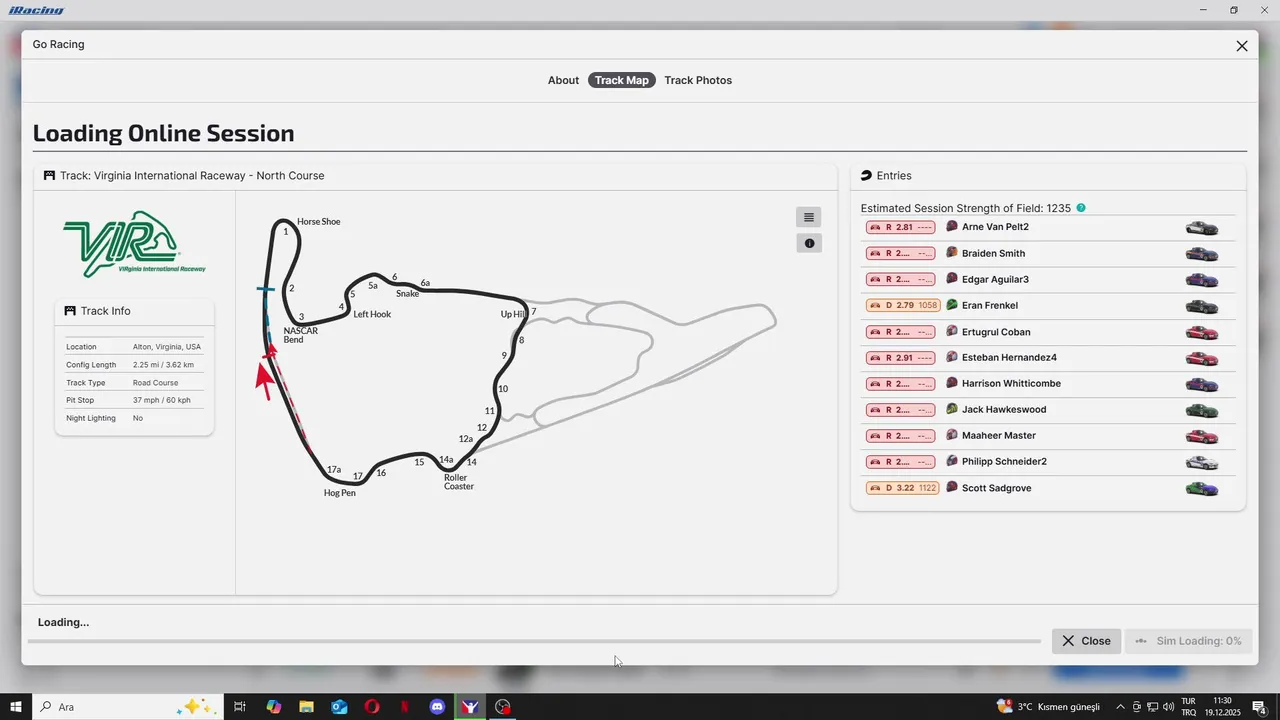
Task: Click the Snake label on track map
Action: [407, 294]
